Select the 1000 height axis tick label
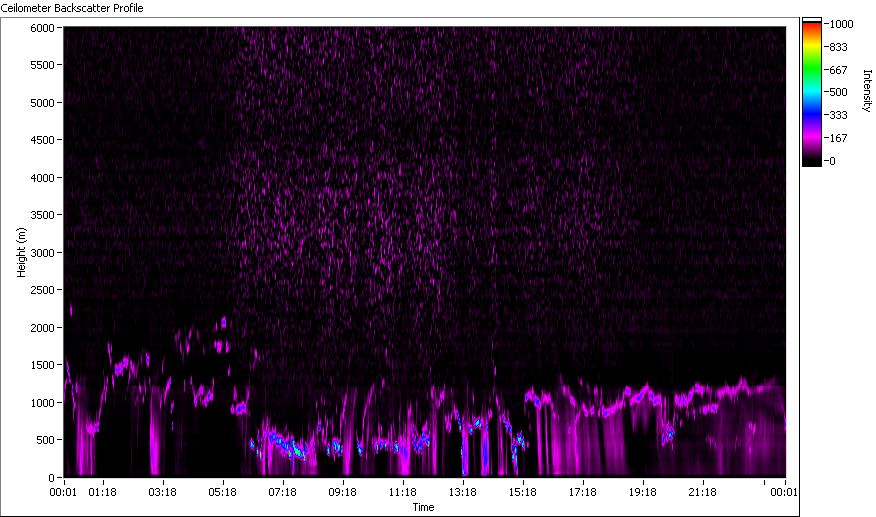 [x=42, y=402]
